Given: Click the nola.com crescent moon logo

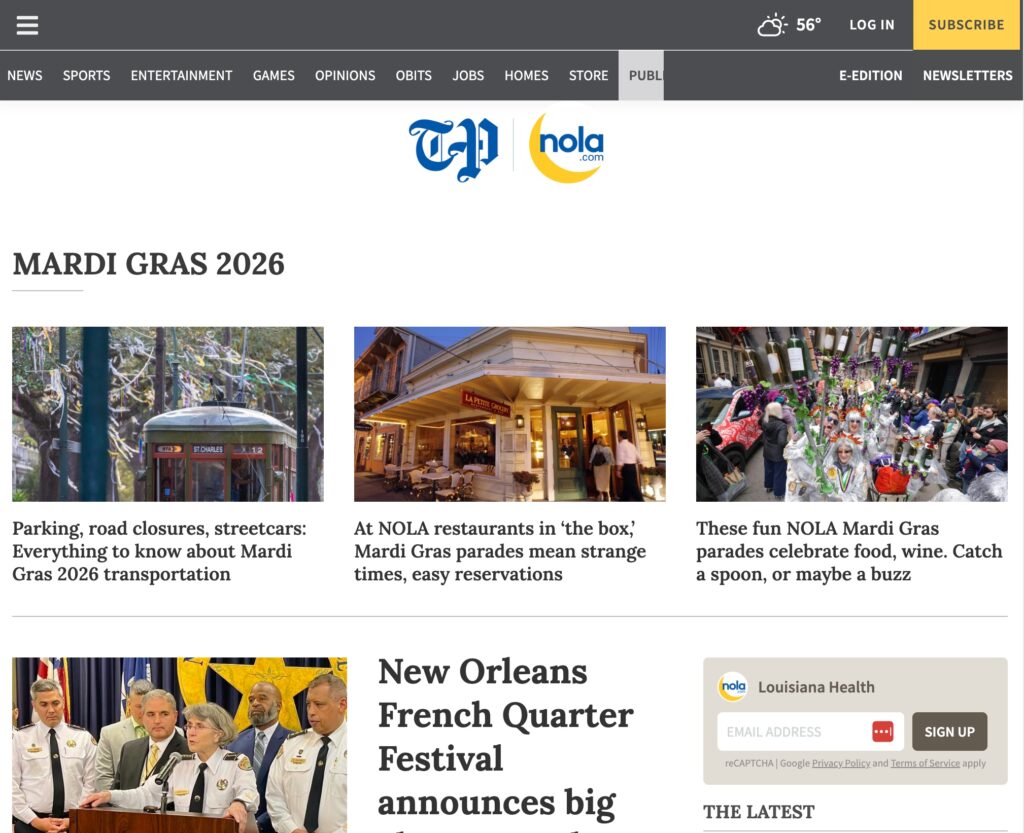Looking at the screenshot, I should (566, 147).
